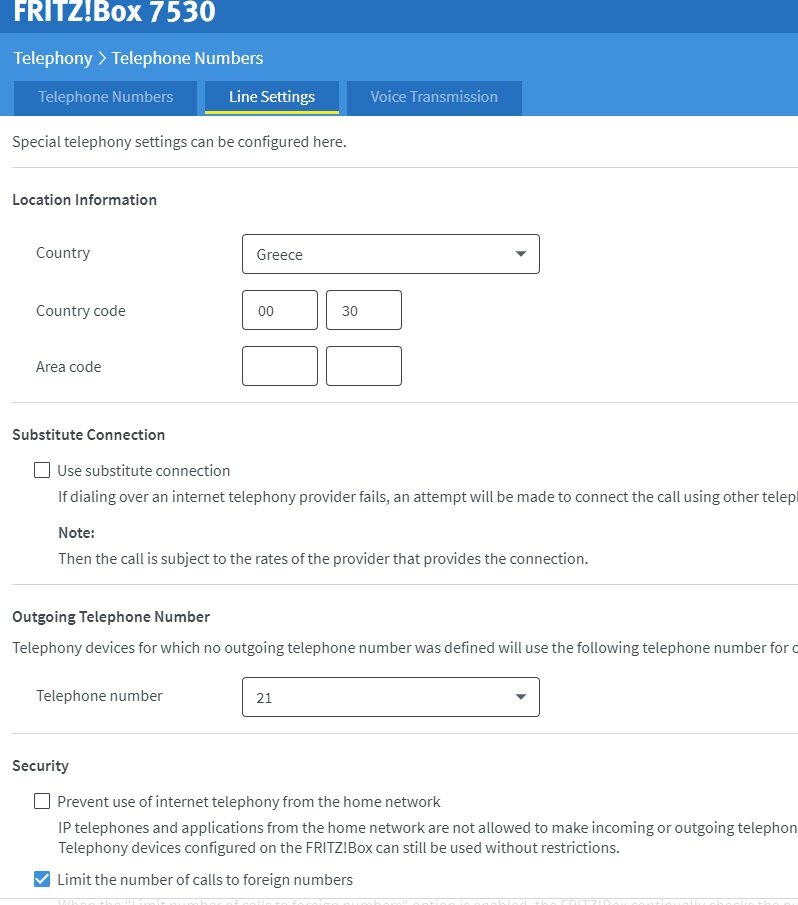798x905 pixels.
Task: Click the Security section heading
Action: pos(40,766)
